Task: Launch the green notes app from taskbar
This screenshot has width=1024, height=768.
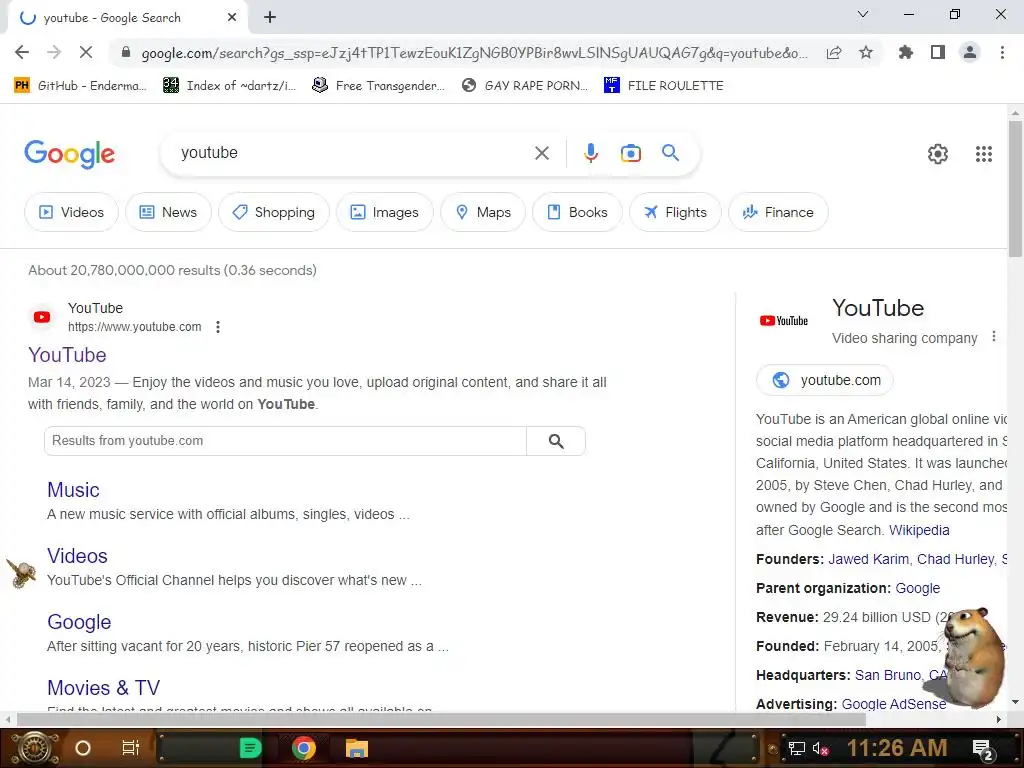Action: tap(250, 748)
